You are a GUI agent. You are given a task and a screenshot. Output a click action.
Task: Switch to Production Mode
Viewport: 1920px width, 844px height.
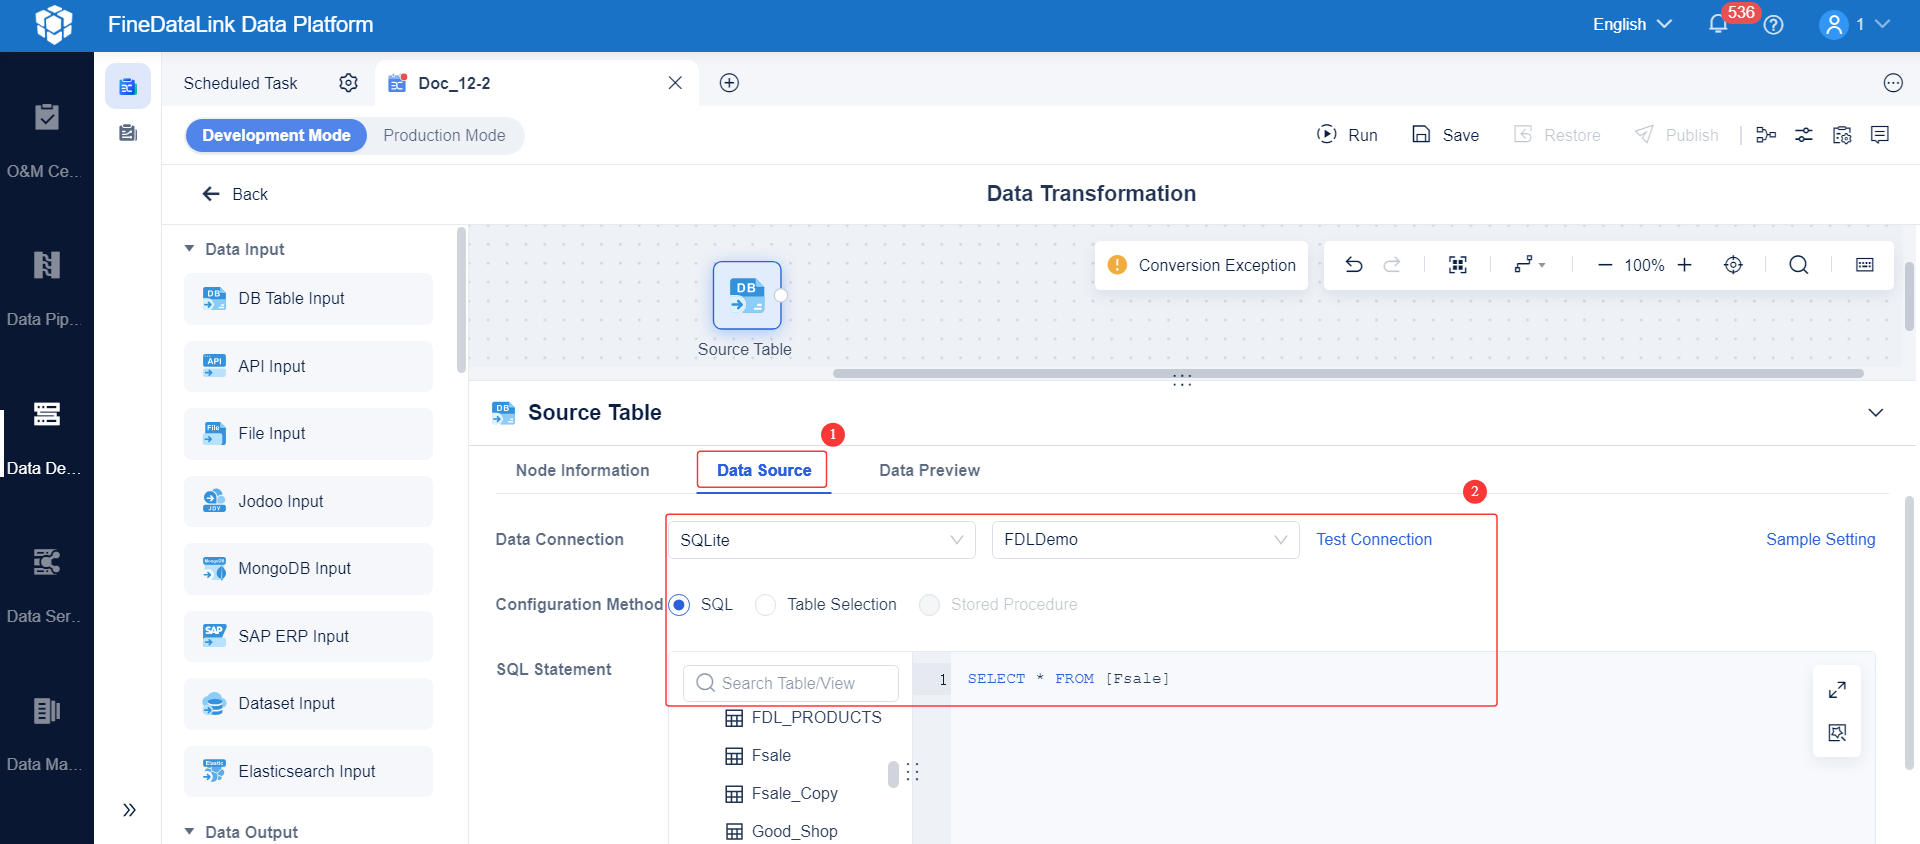tap(444, 135)
